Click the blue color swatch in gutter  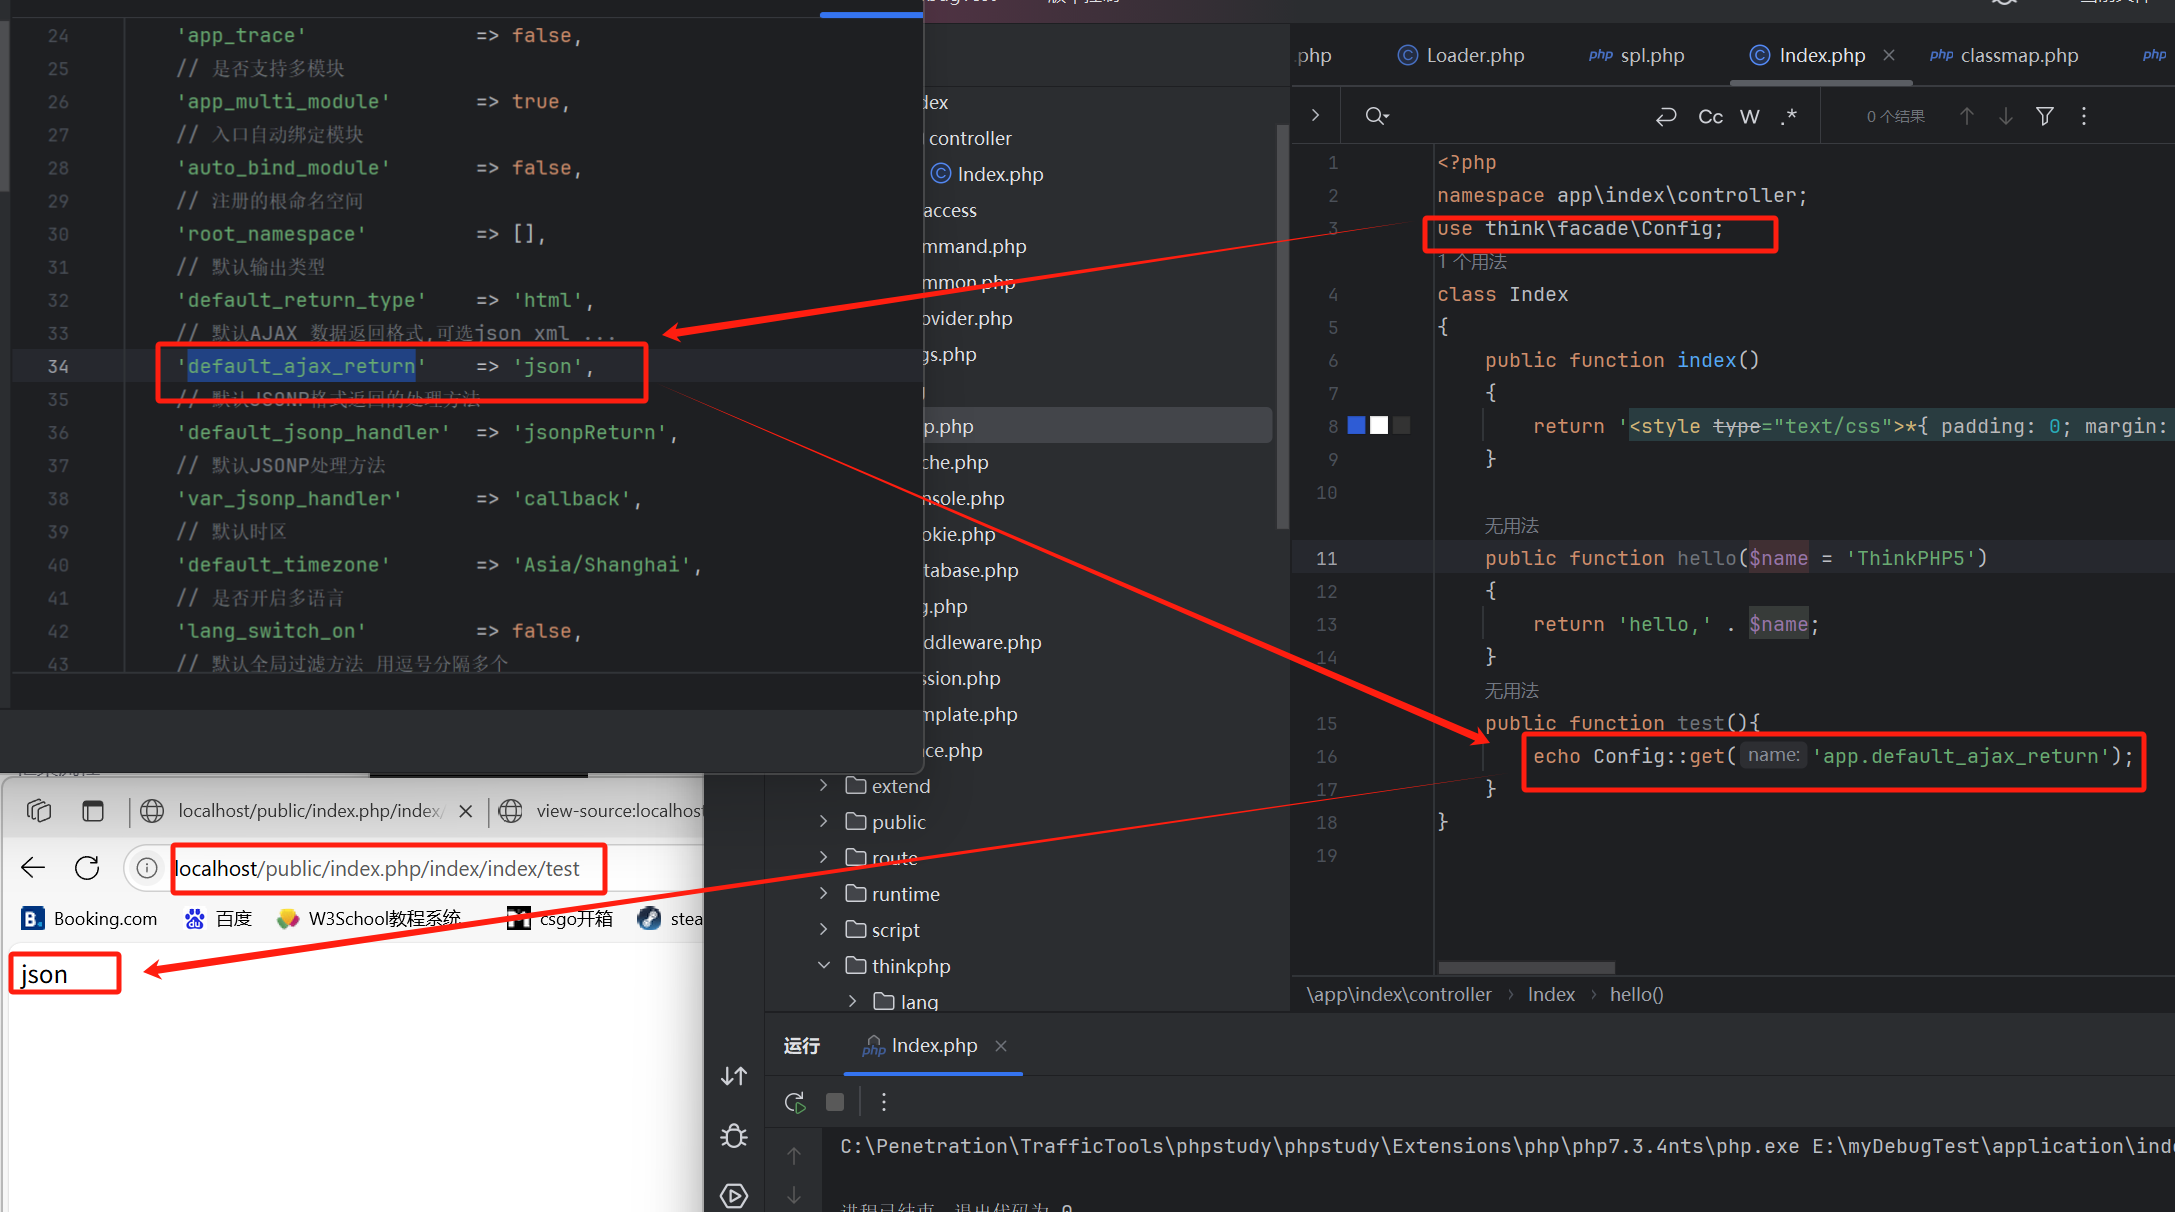click(1356, 426)
